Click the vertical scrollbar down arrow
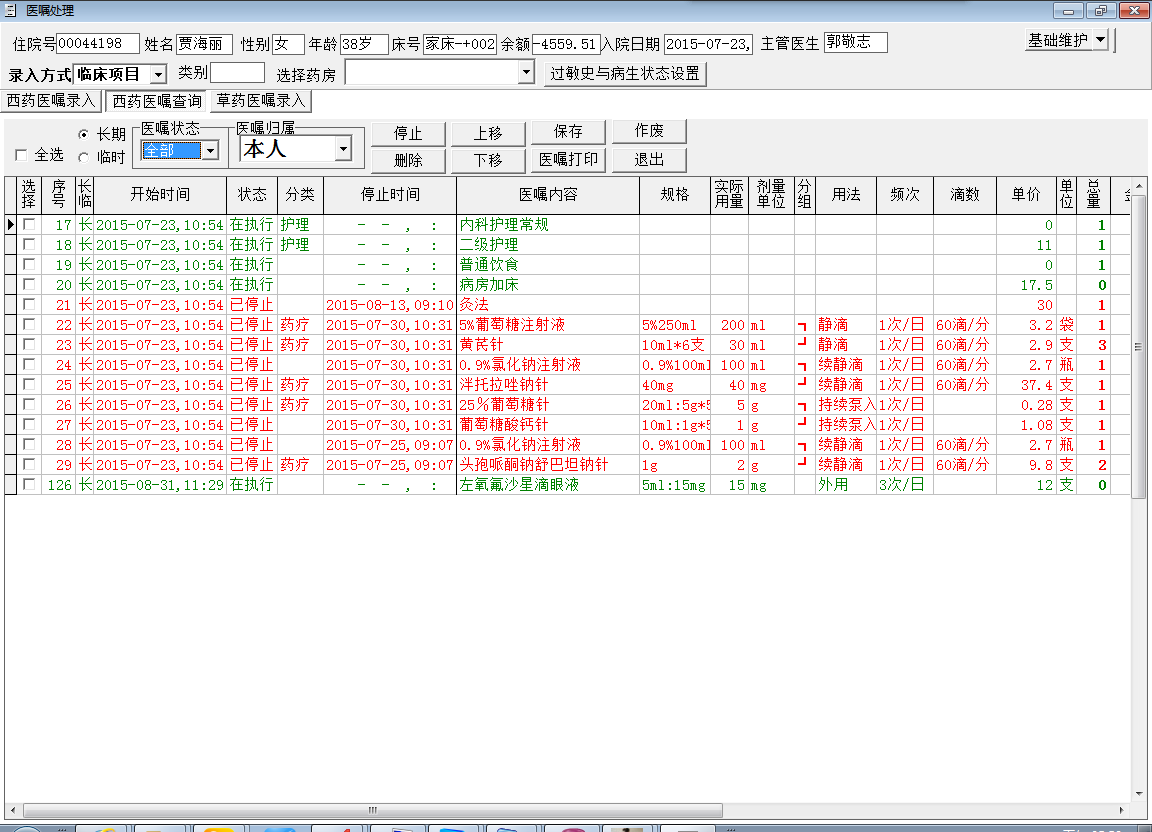The height and width of the screenshot is (832, 1152). pyautogui.click(x=1139, y=795)
